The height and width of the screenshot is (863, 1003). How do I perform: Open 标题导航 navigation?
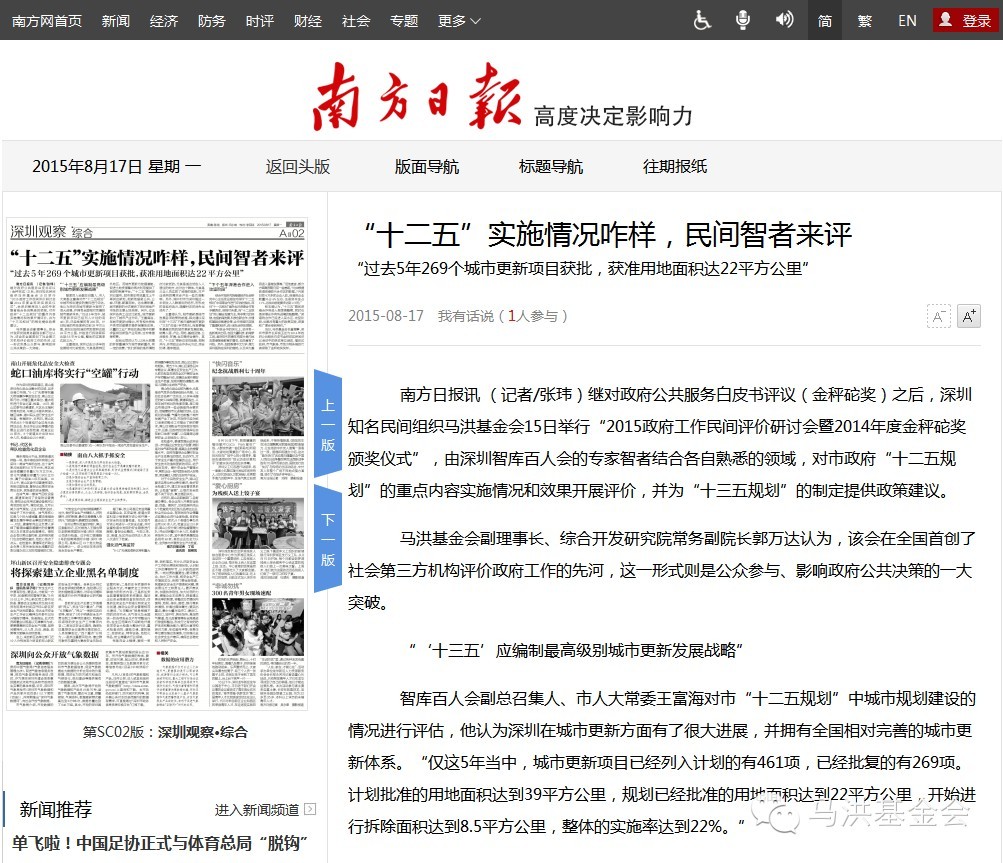[x=551, y=167]
